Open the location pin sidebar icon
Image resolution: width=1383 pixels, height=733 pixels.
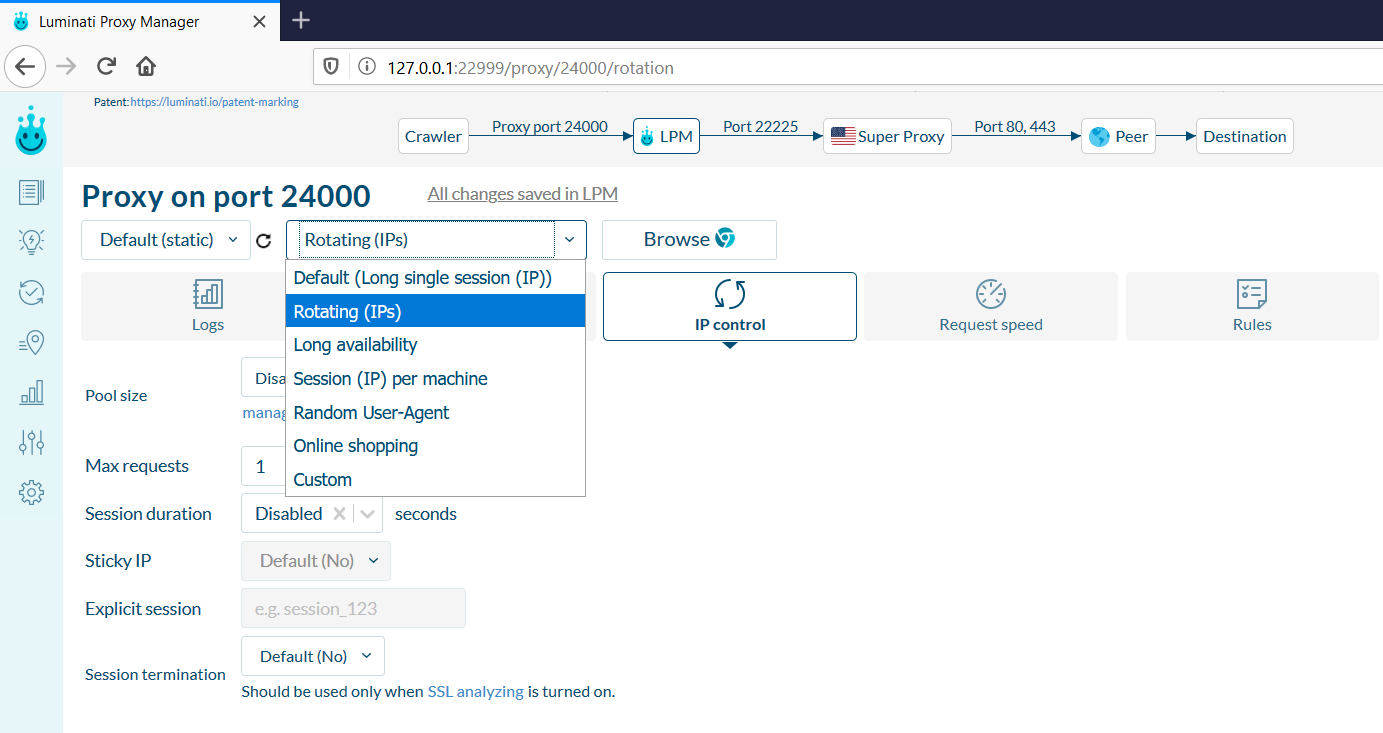click(x=31, y=343)
